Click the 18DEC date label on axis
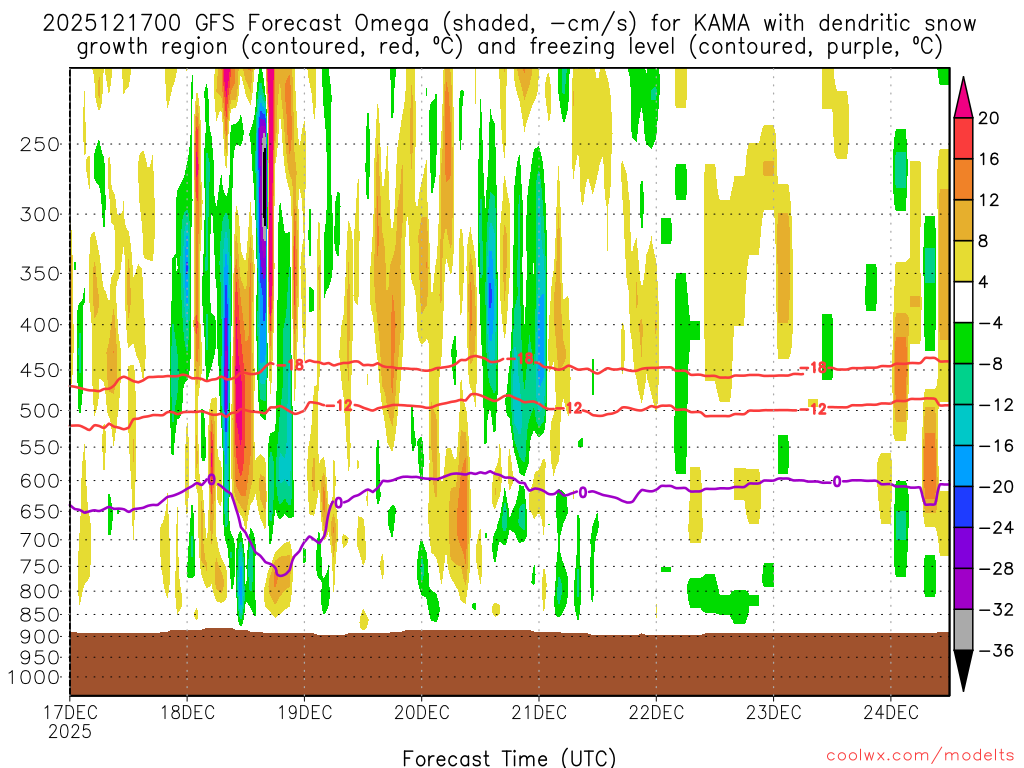The image size is (1024, 768). (187, 712)
